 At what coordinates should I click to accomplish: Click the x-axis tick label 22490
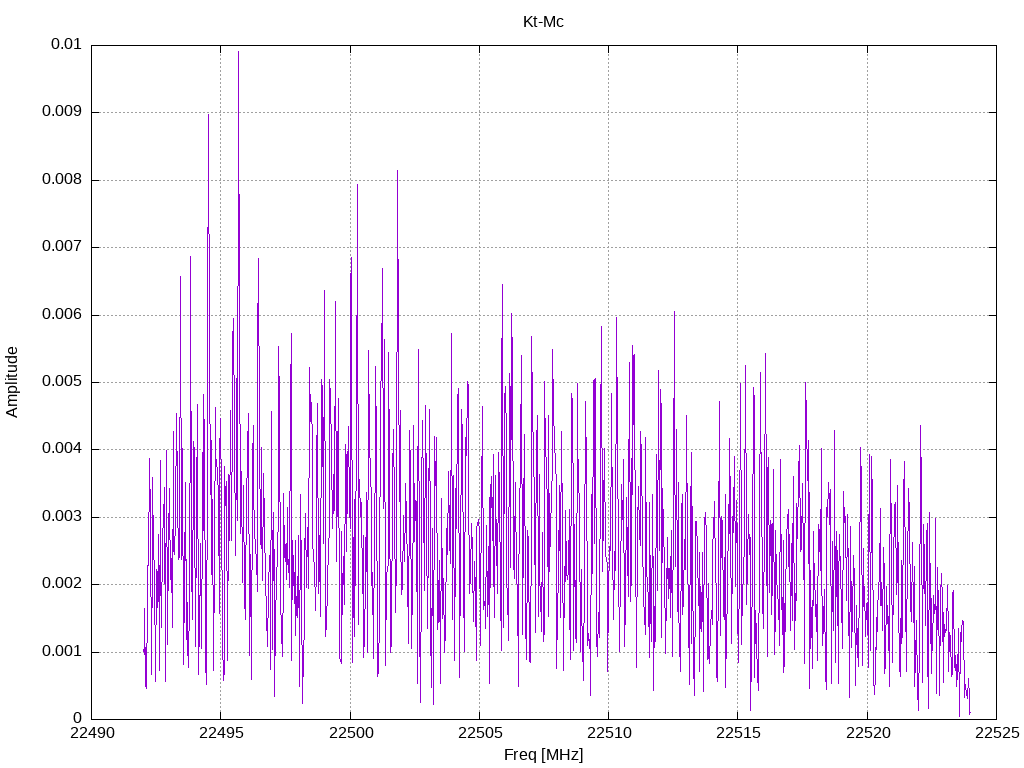92,733
